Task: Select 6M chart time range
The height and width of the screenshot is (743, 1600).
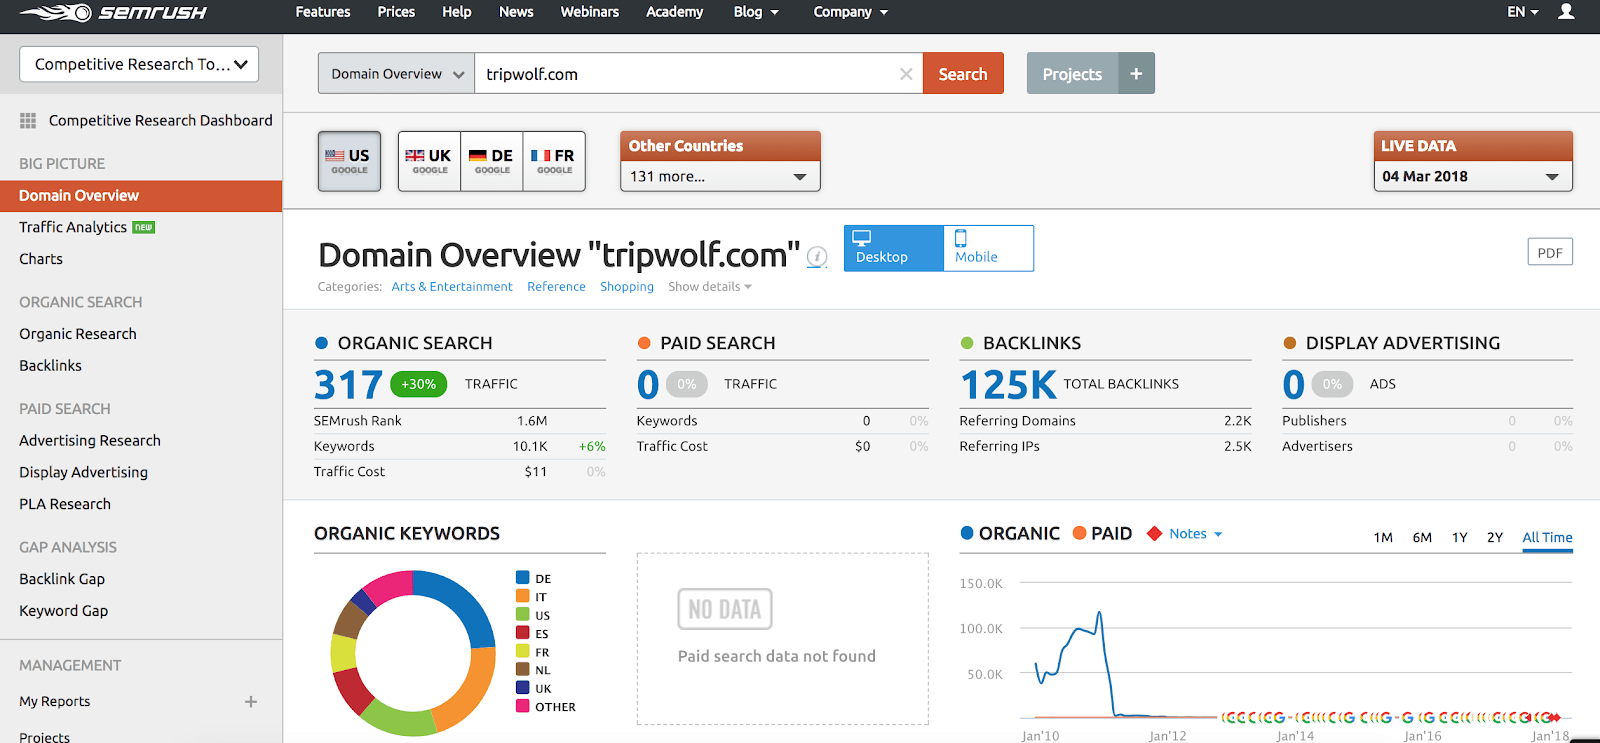Action: pyautogui.click(x=1422, y=538)
